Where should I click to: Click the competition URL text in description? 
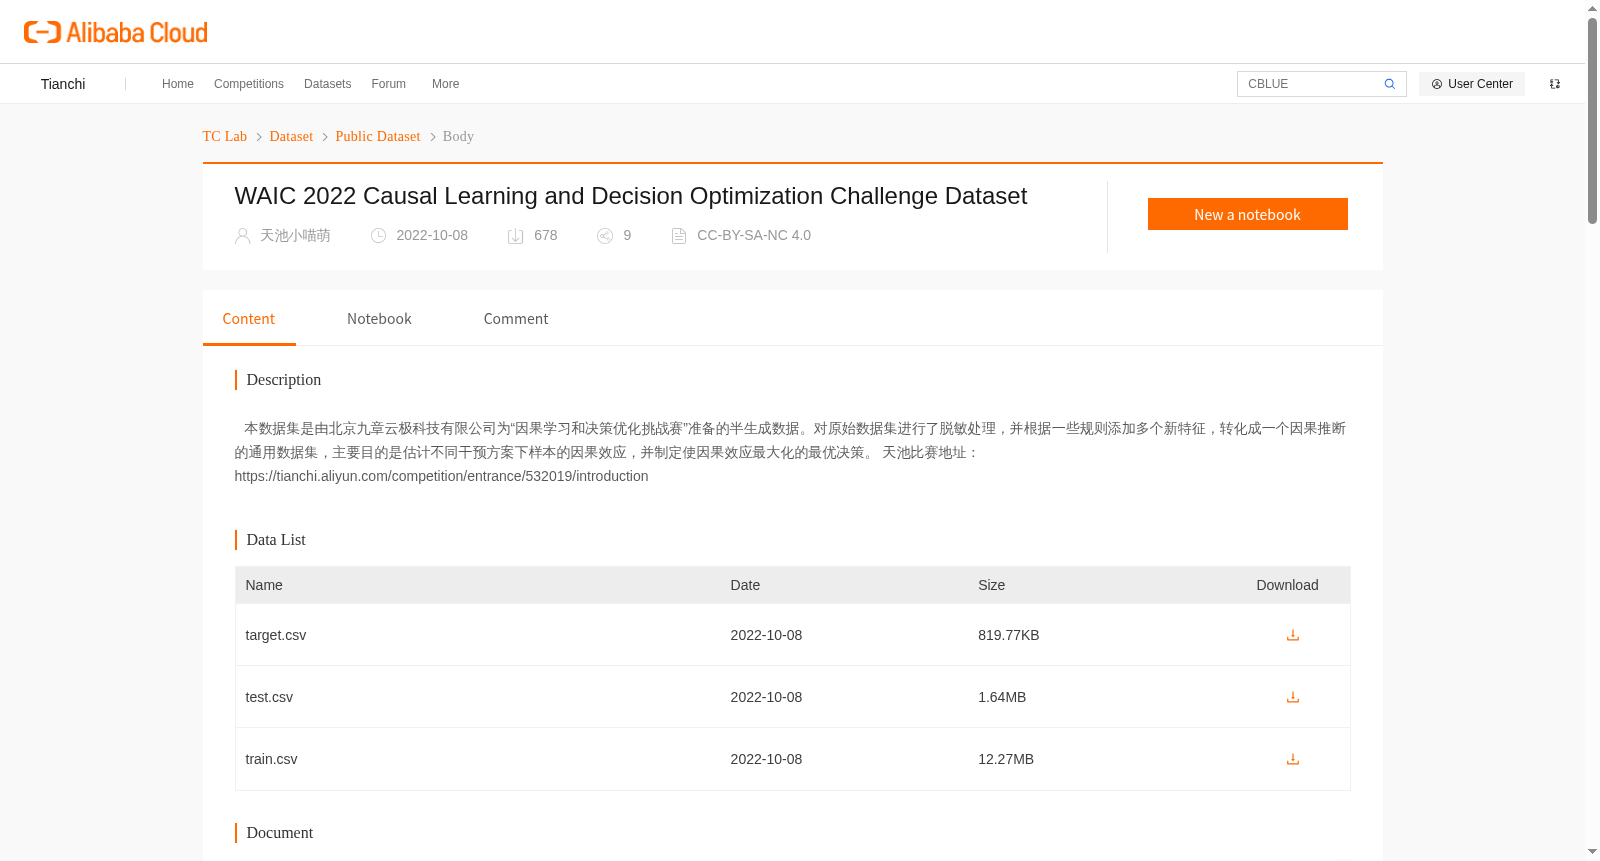(442, 476)
